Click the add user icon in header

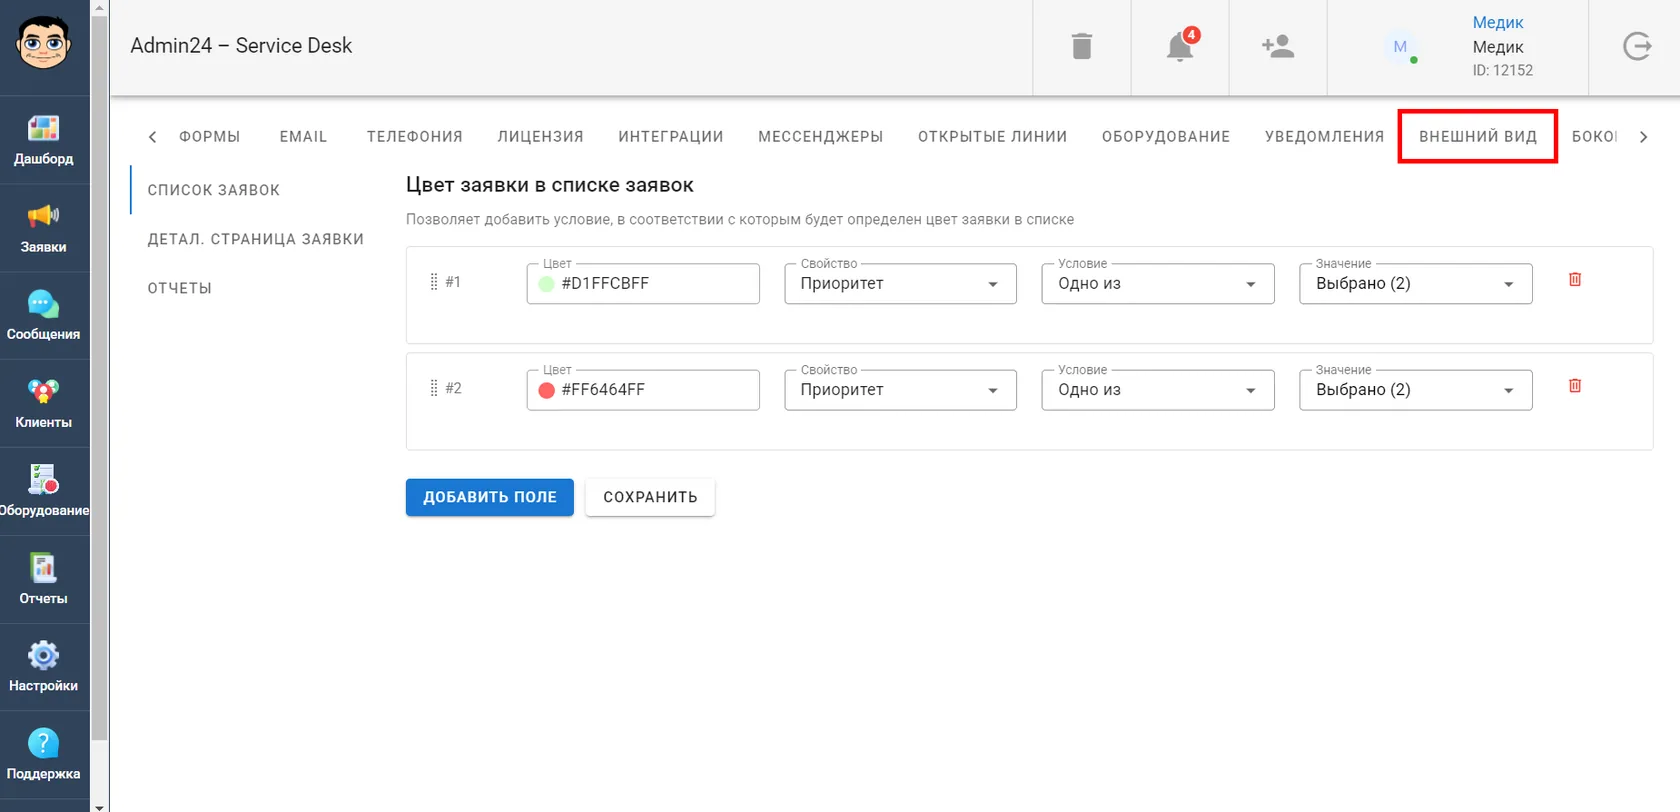pyautogui.click(x=1278, y=47)
